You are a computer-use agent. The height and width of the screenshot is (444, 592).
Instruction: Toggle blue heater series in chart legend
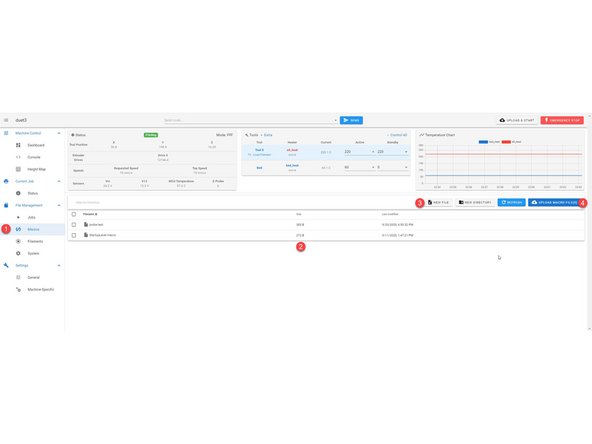[x=489, y=142]
